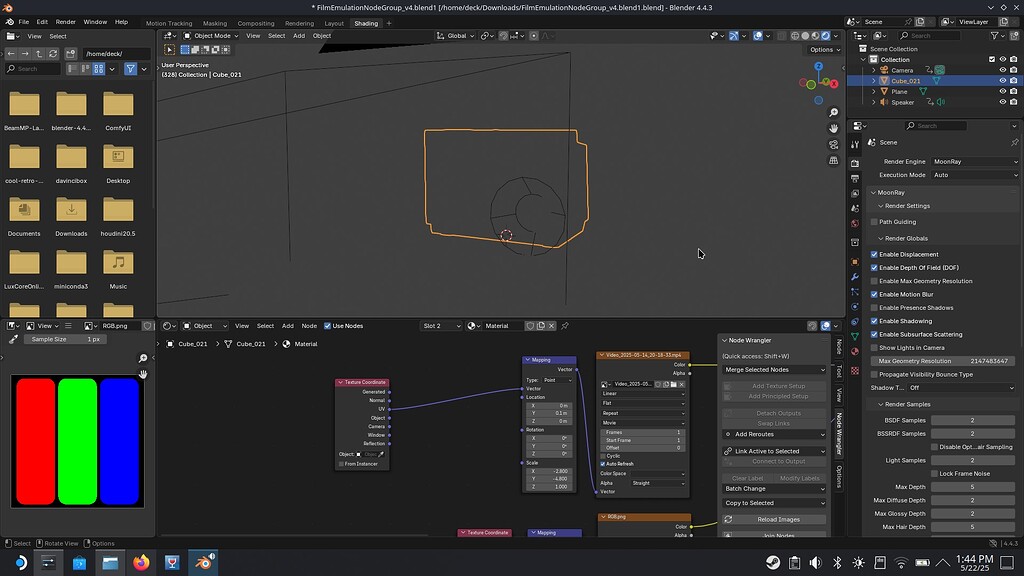Open the Execution Mode dropdown
The height and width of the screenshot is (576, 1024).
click(x=975, y=175)
